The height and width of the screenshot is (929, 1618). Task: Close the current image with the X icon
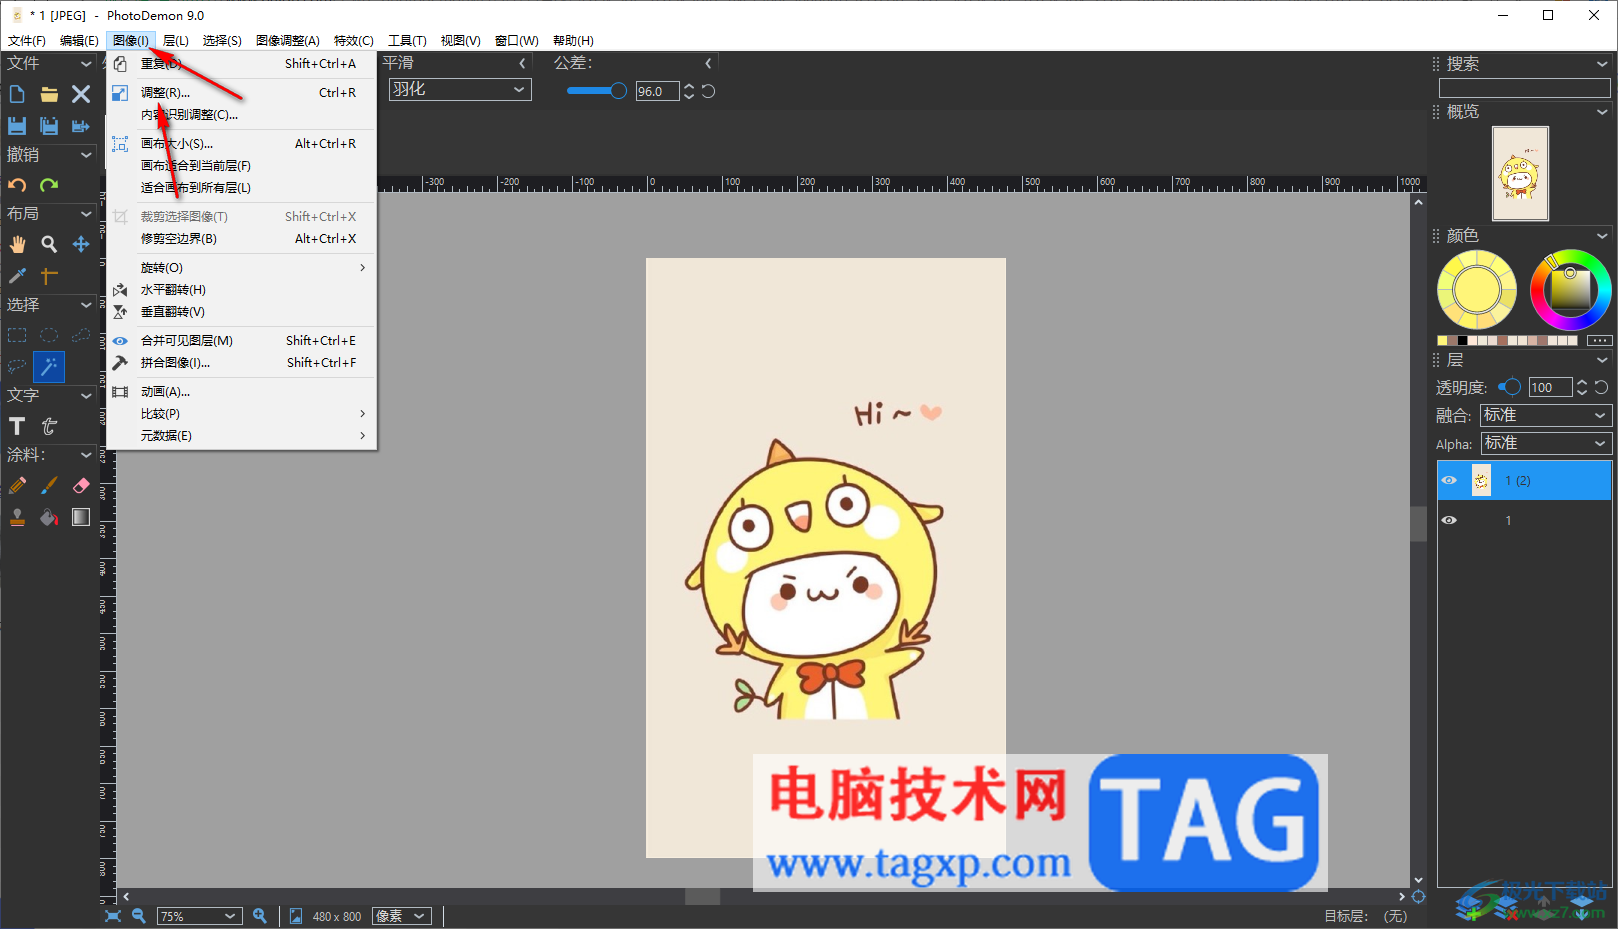click(x=81, y=94)
